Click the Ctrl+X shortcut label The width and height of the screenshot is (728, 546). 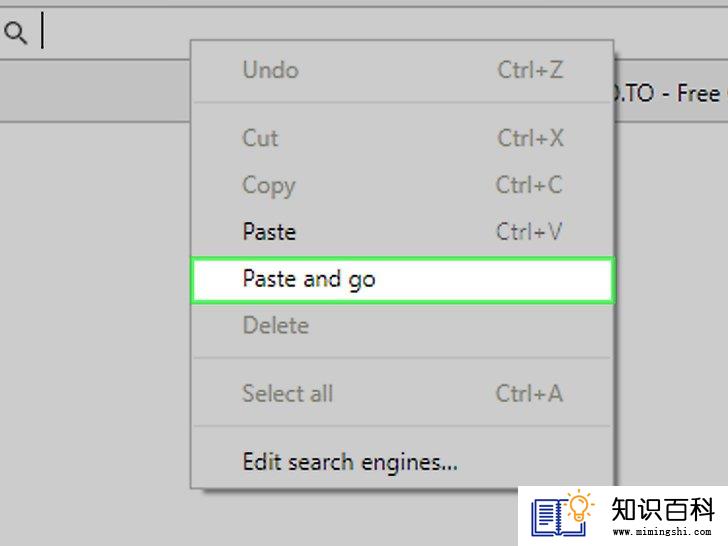pyautogui.click(x=530, y=138)
